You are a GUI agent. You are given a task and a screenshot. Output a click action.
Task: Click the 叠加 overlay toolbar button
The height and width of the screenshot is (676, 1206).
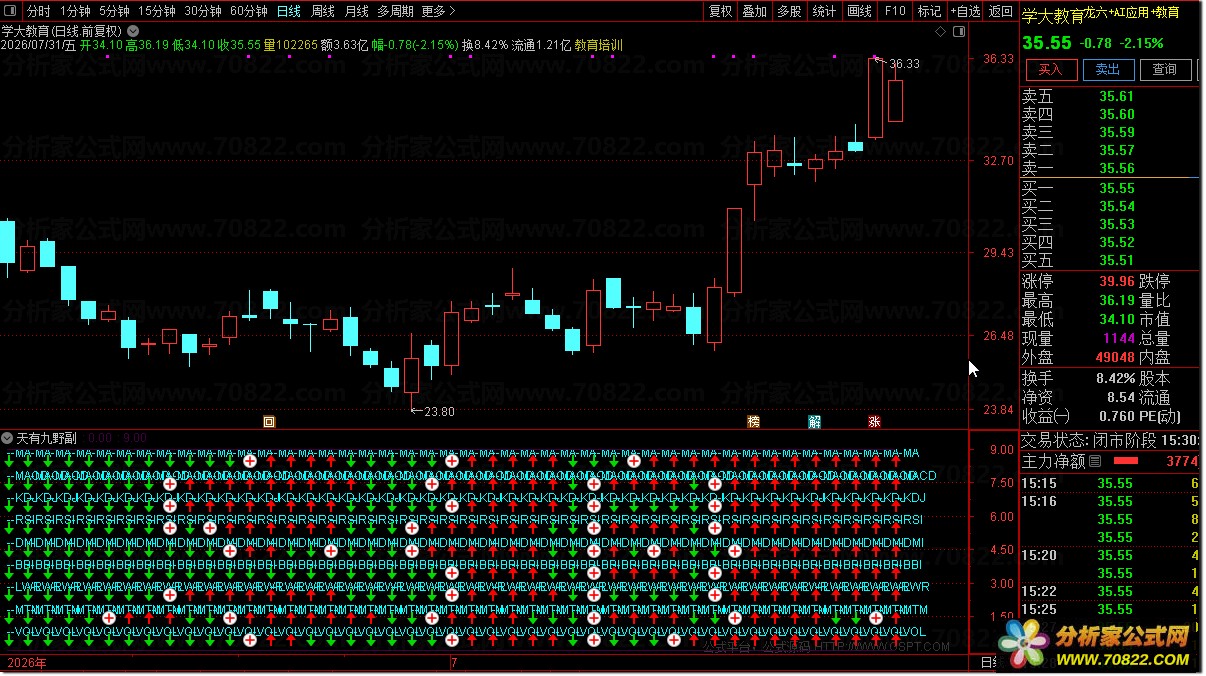(x=755, y=11)
